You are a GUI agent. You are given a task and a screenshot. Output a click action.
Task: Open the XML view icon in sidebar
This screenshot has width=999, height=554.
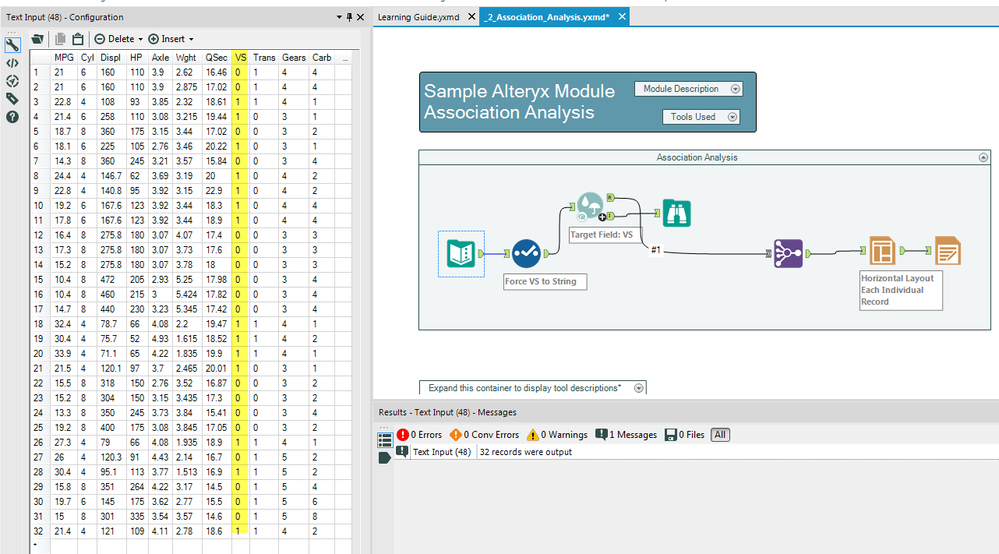coord(12,63)
